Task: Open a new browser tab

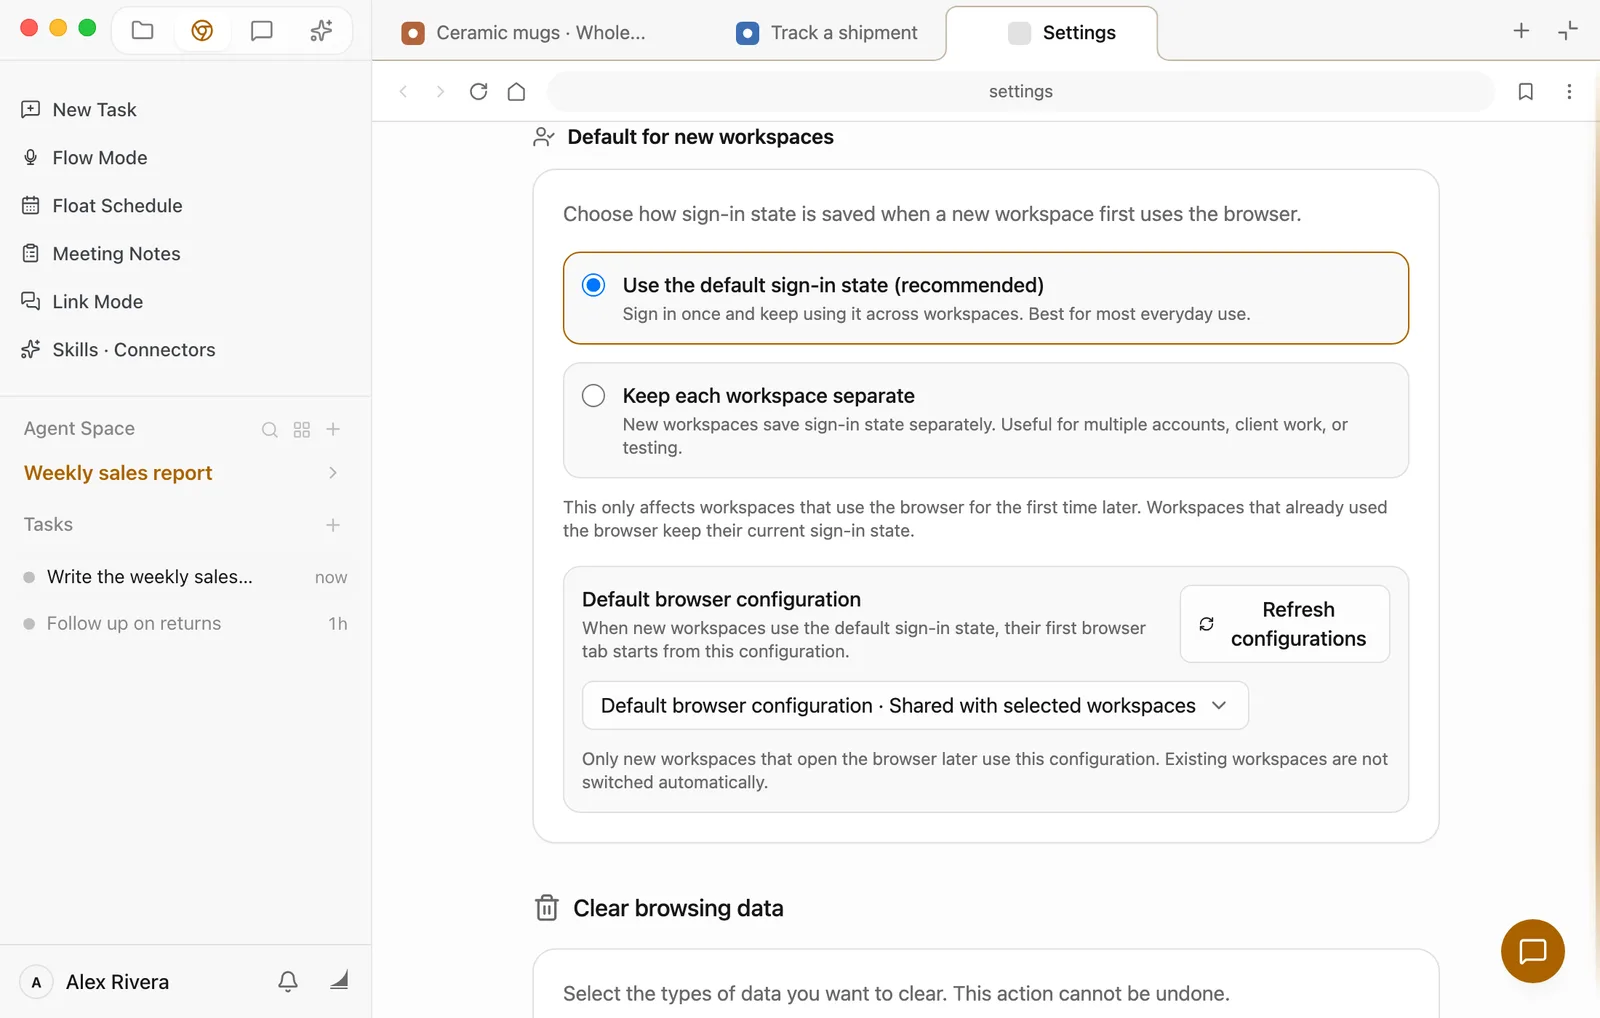Action: click(x=1521, y=31)
